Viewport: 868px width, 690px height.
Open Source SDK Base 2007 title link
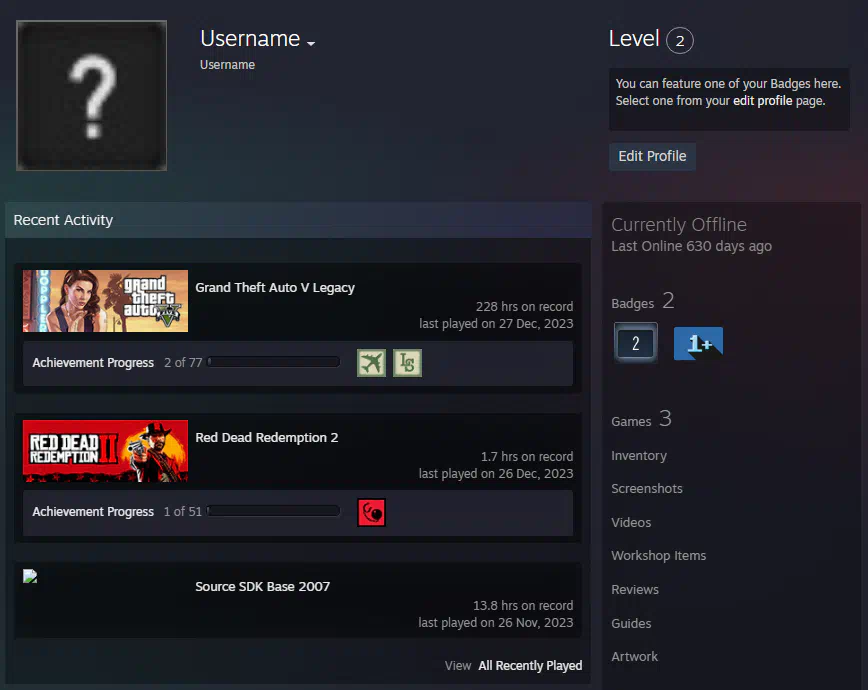[262, 586]
